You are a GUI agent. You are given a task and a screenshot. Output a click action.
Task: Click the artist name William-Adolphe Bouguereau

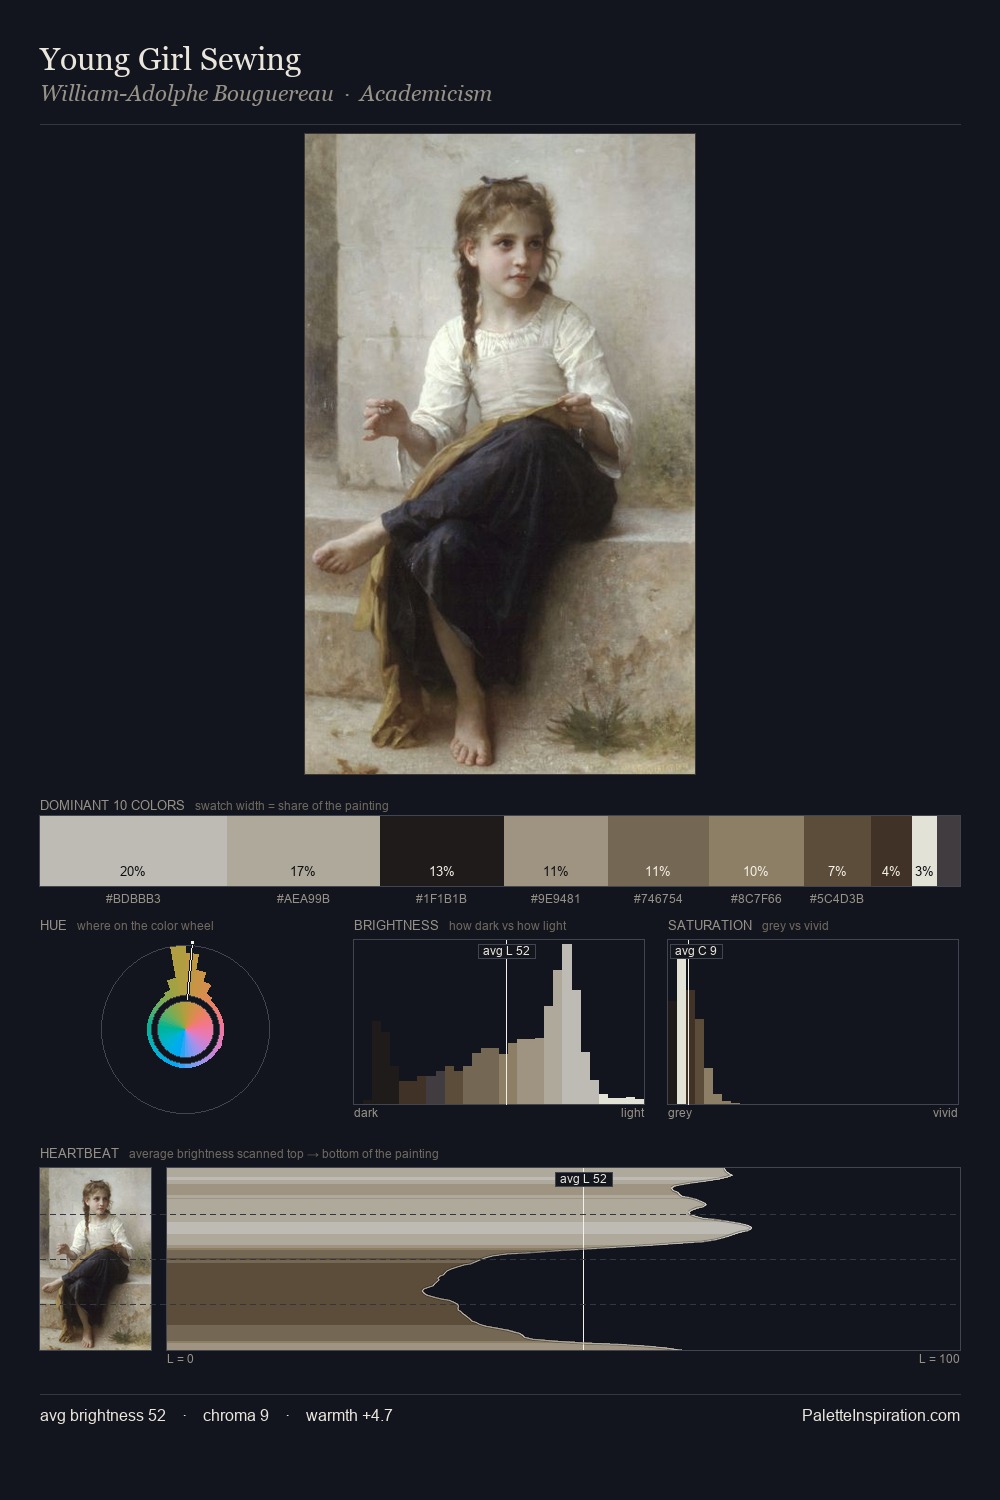pyautogui.click(x=187, y=94)
